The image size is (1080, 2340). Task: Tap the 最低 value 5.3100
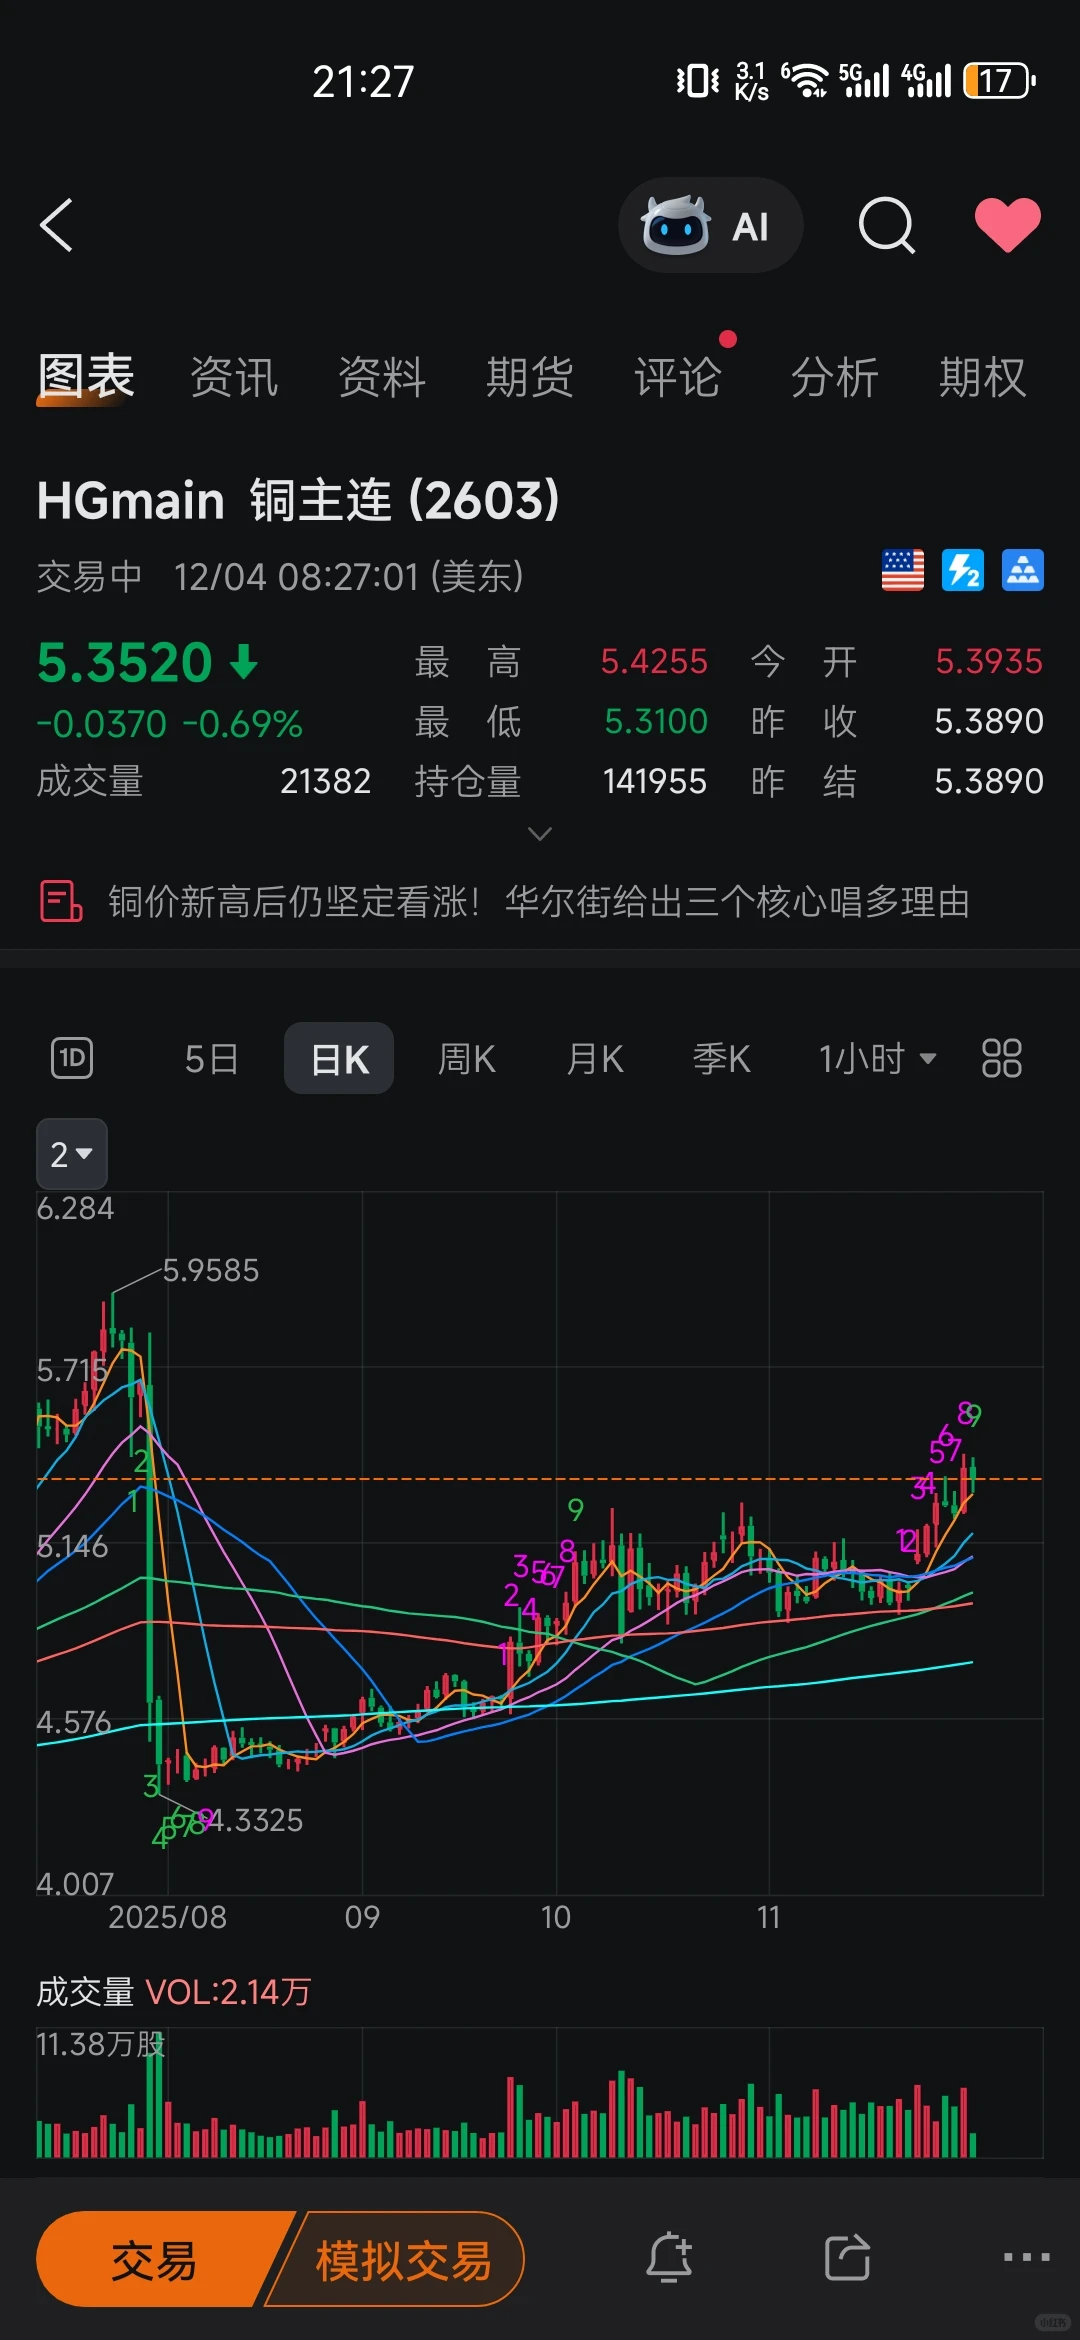click(x=656, y=721)
